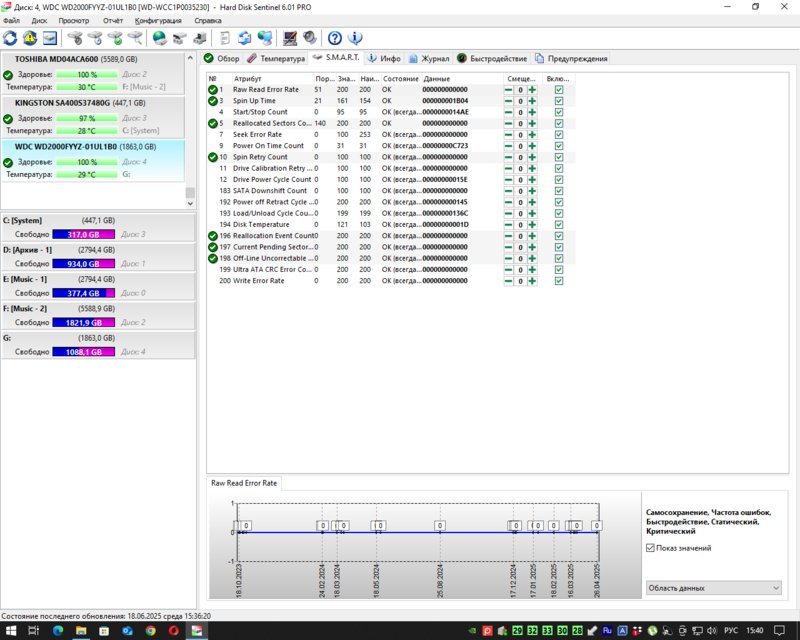This screenshot has height=640, width=800.
Task: Switch to the Быстродействие tab
Action: click(x=492, y=58)
